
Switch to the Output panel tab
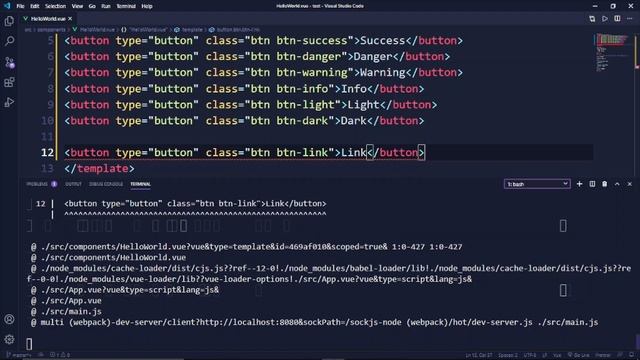point(73,184)
